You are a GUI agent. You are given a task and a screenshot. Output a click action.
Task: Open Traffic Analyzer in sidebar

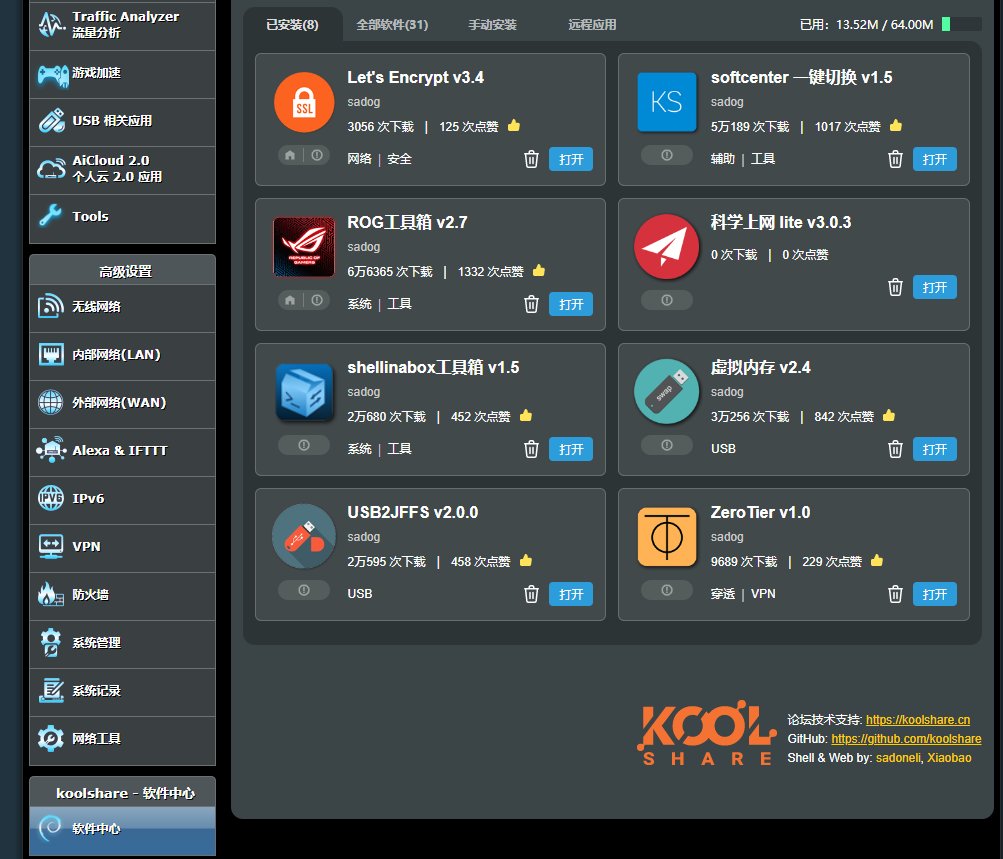(122, 26)
